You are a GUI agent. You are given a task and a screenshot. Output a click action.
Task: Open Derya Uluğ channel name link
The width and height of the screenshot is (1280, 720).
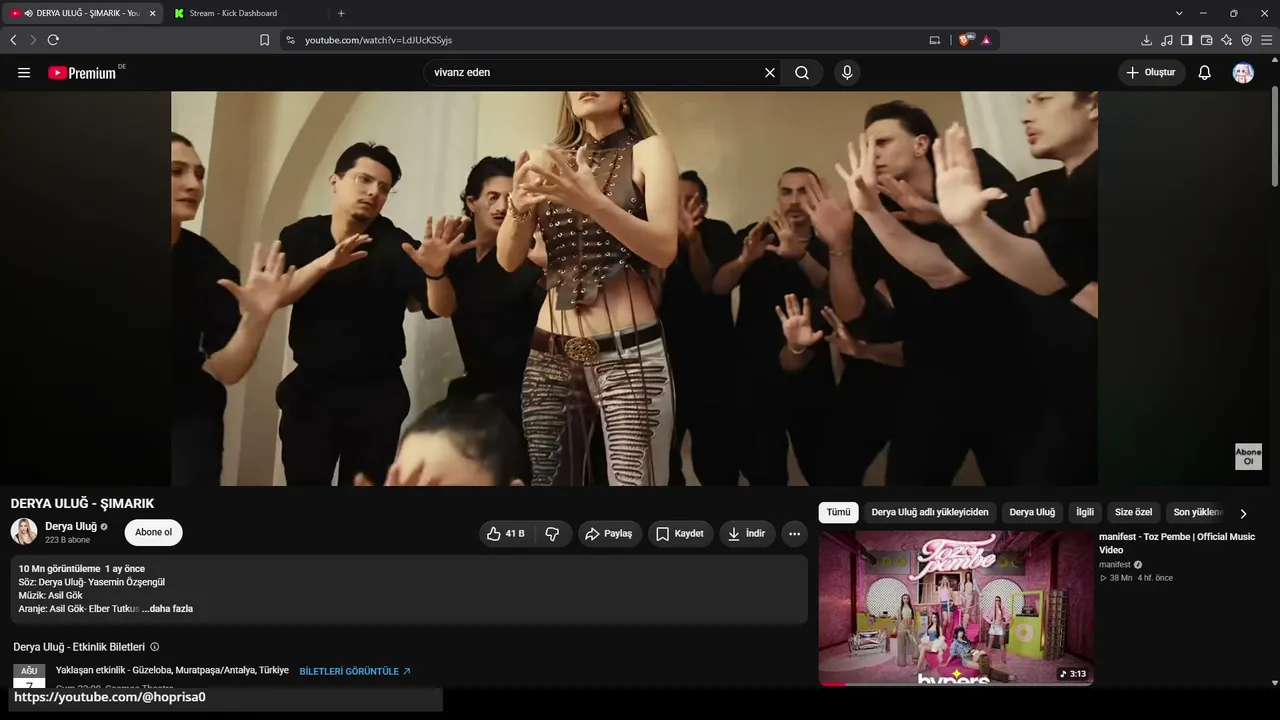[x=71, y=526]
